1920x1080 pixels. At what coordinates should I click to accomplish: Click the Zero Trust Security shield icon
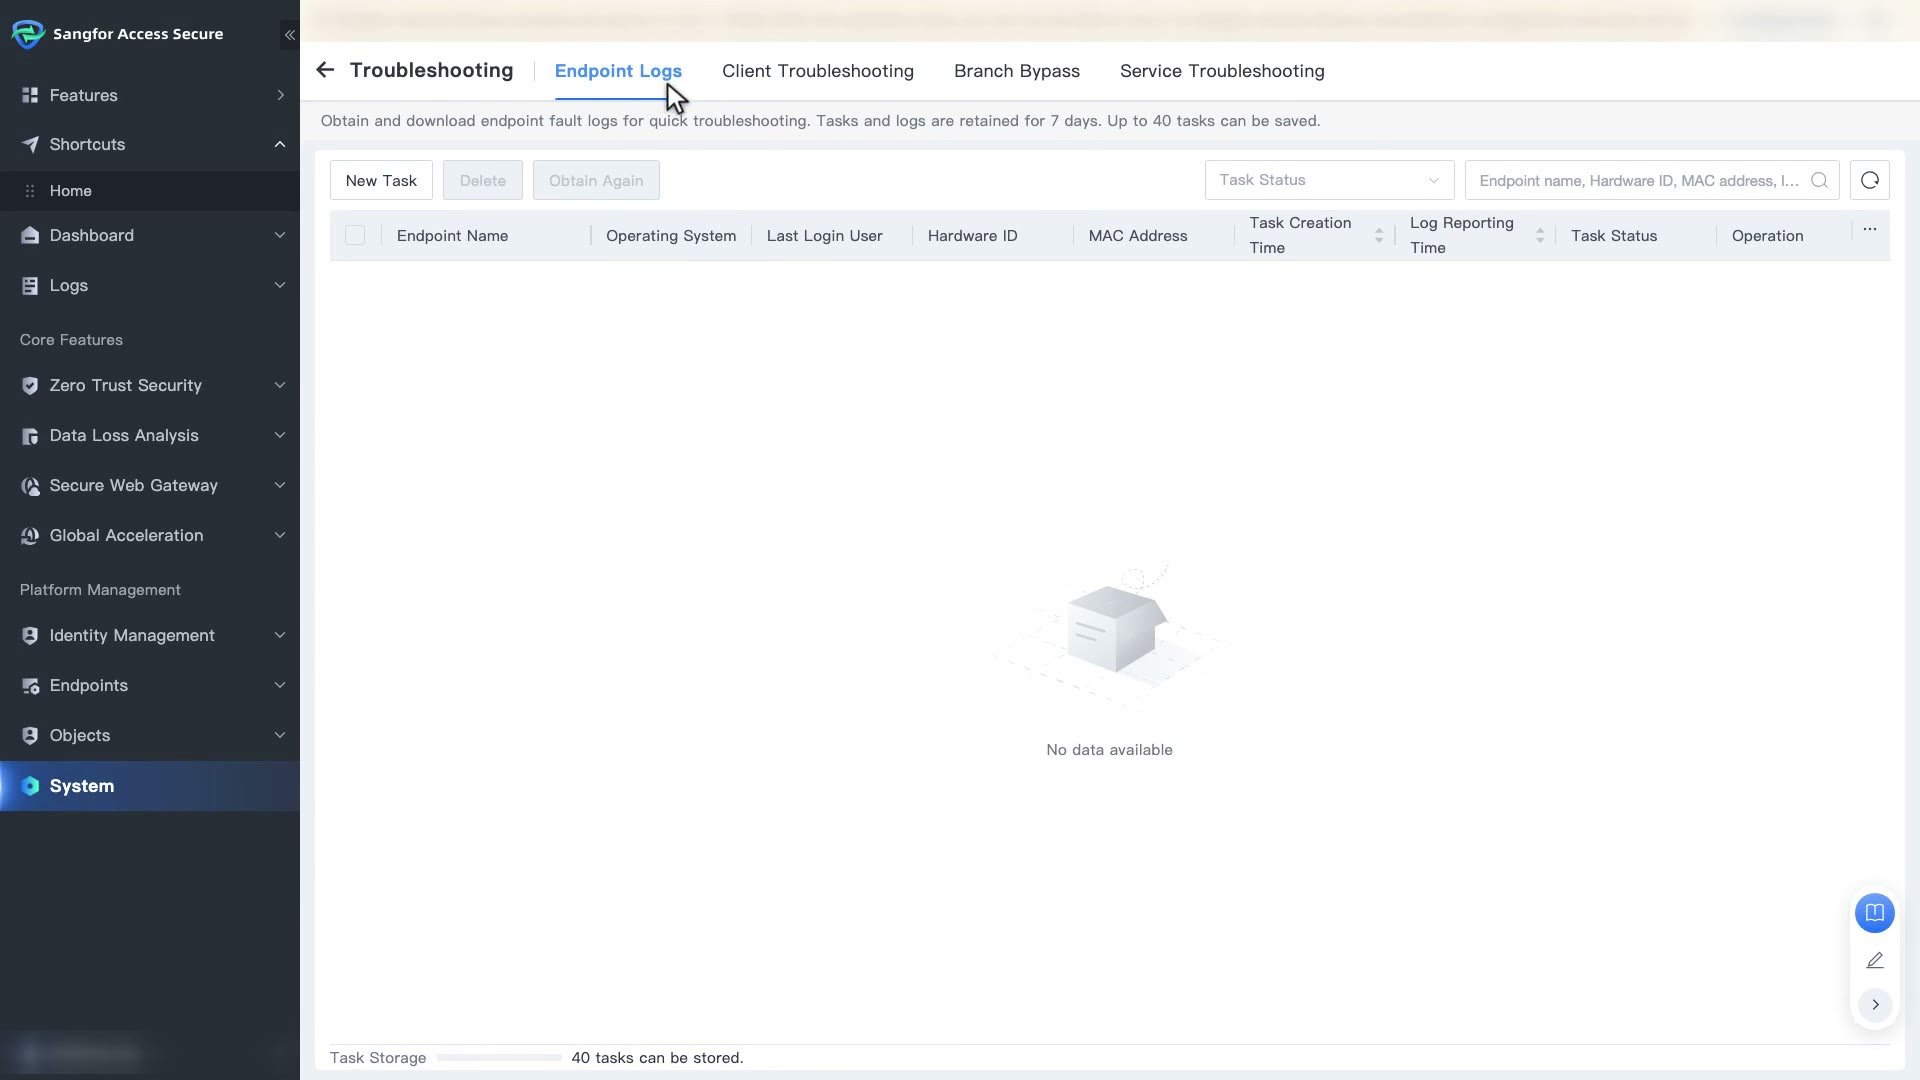pyautogui.click(x=30, y=385)
